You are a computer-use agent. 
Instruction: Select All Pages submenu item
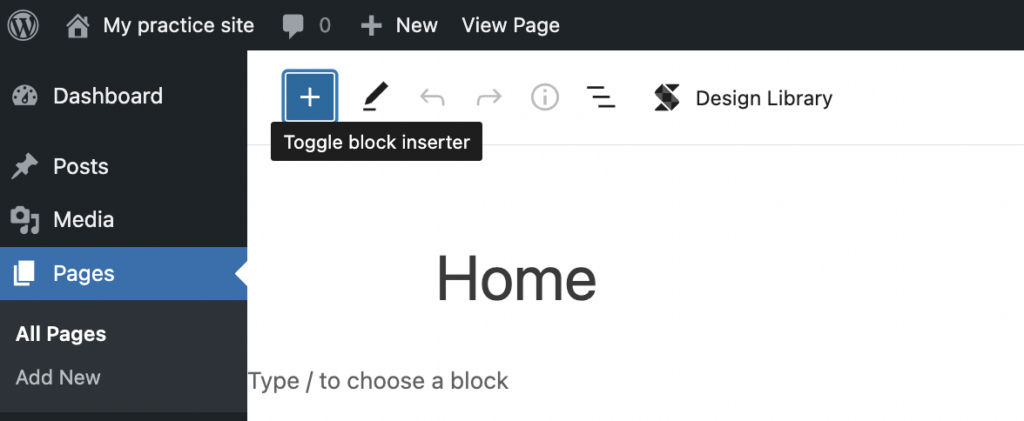[x=61, y=334]
